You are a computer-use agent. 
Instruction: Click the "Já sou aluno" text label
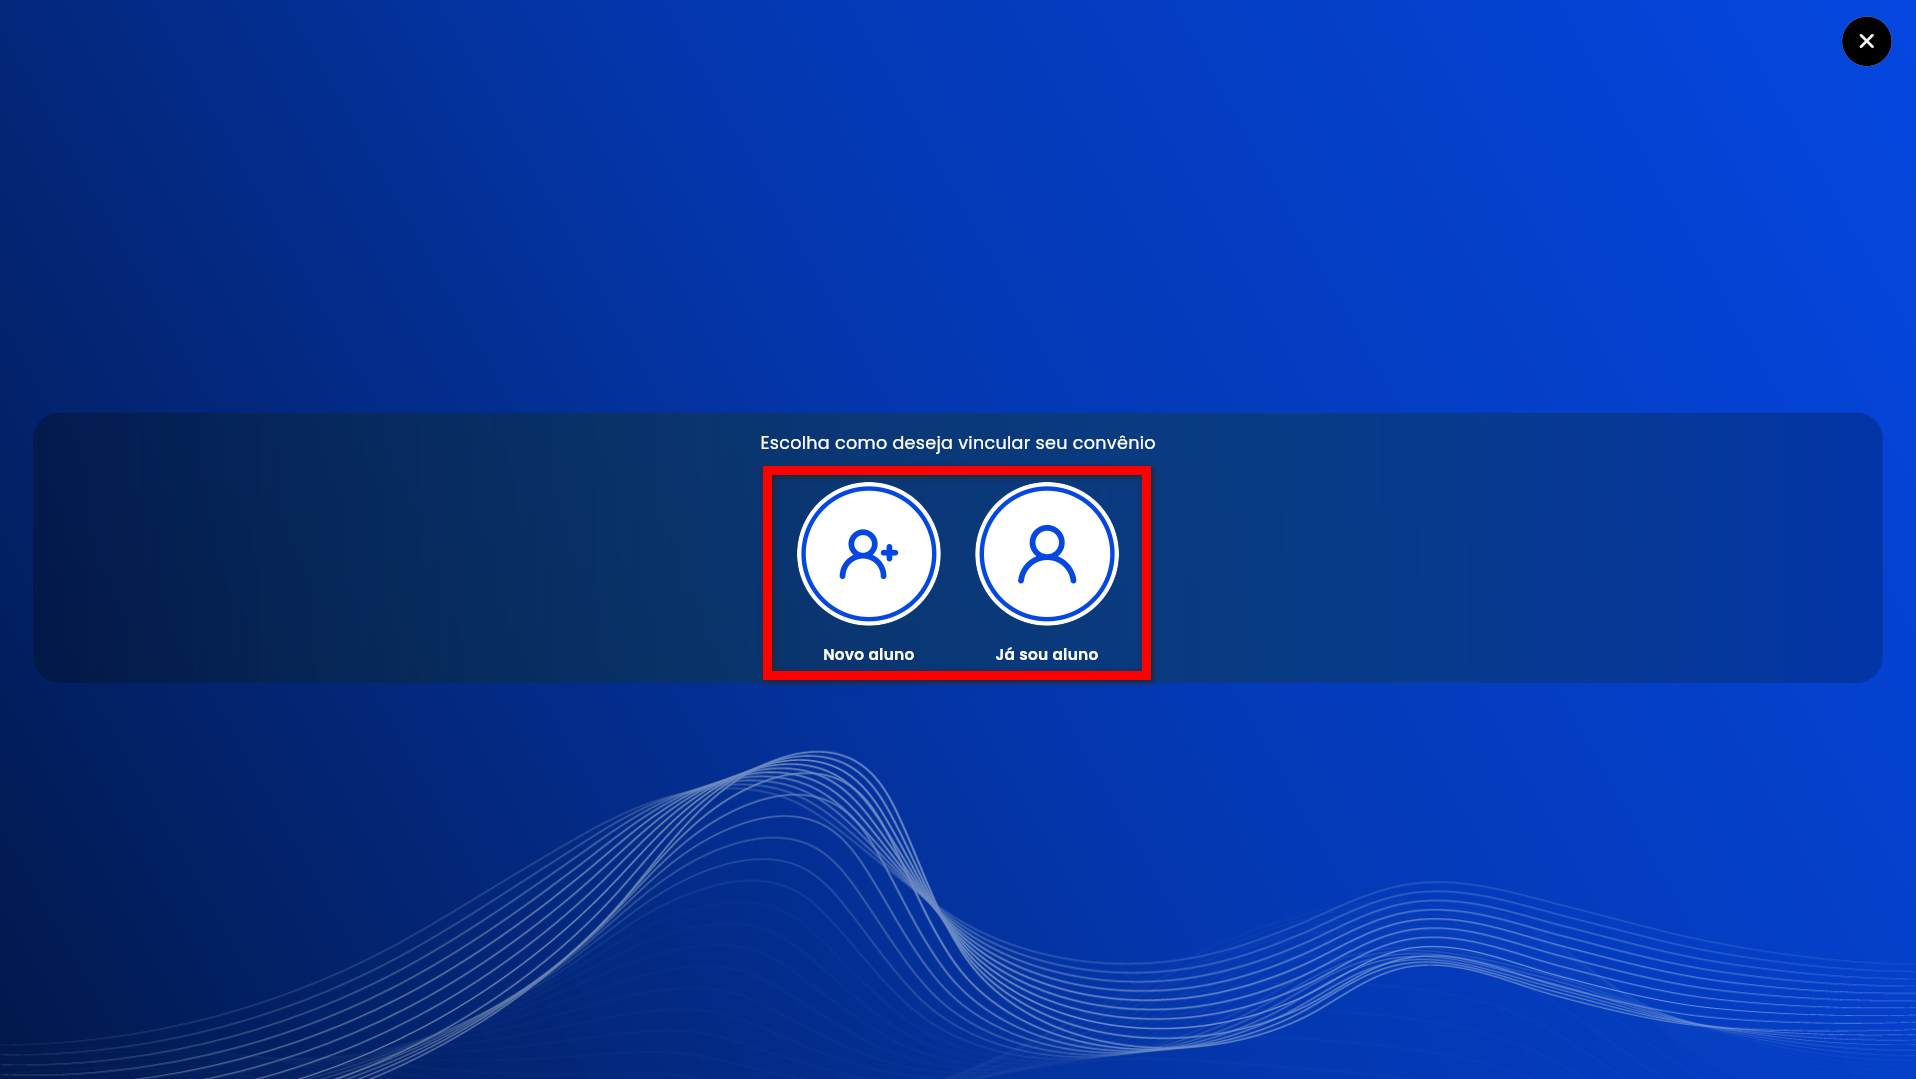pos(1046,654)
